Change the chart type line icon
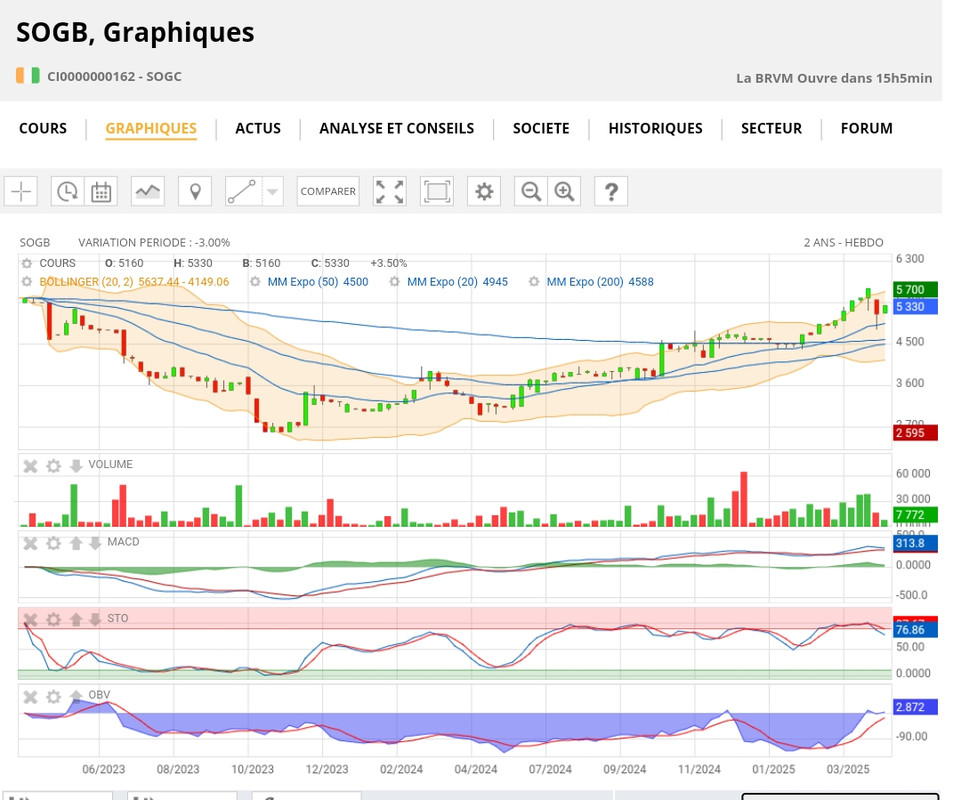Screen dimensions: 961x800 (148, 191)
